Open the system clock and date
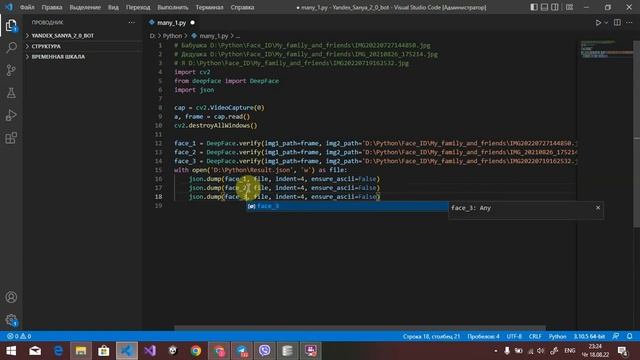Viewport: 640px width, 360px height. click(596, 351)
